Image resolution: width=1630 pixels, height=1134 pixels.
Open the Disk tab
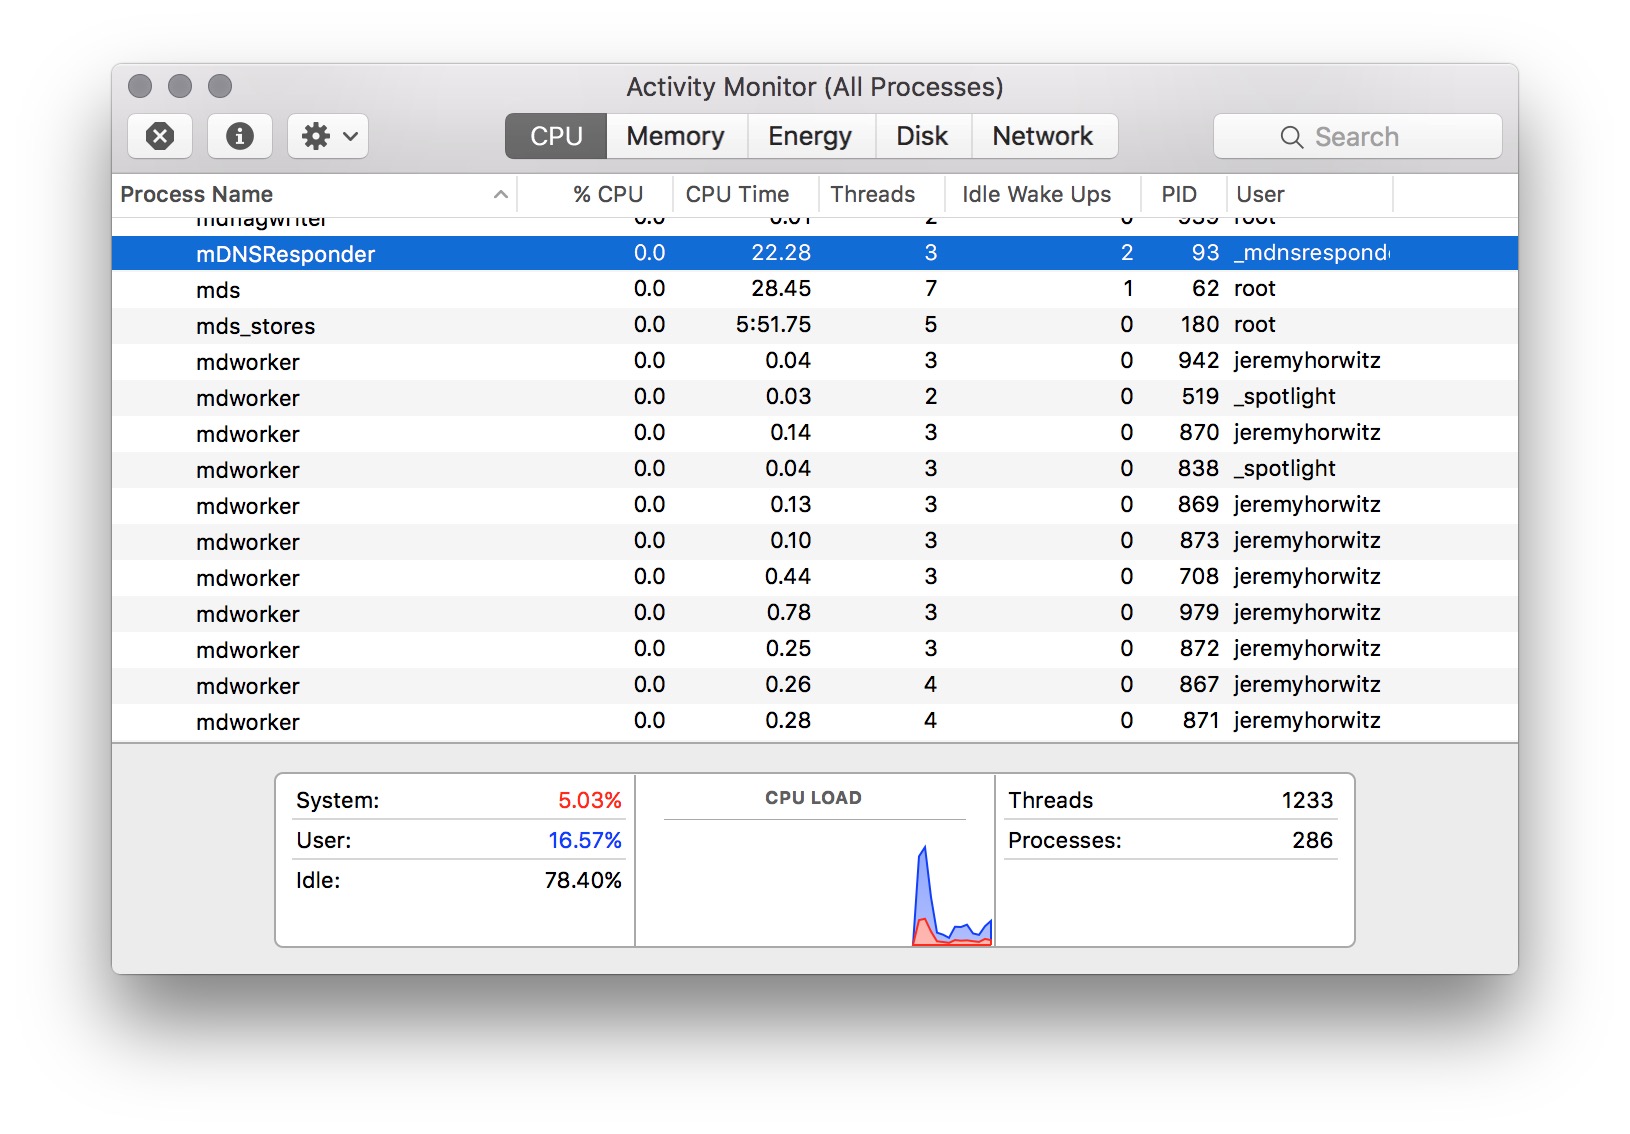[x=921, y=136]
